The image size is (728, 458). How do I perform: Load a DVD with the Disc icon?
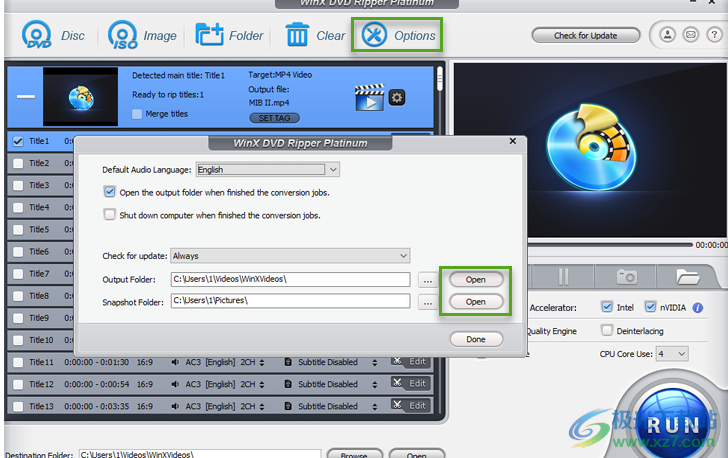53,35
